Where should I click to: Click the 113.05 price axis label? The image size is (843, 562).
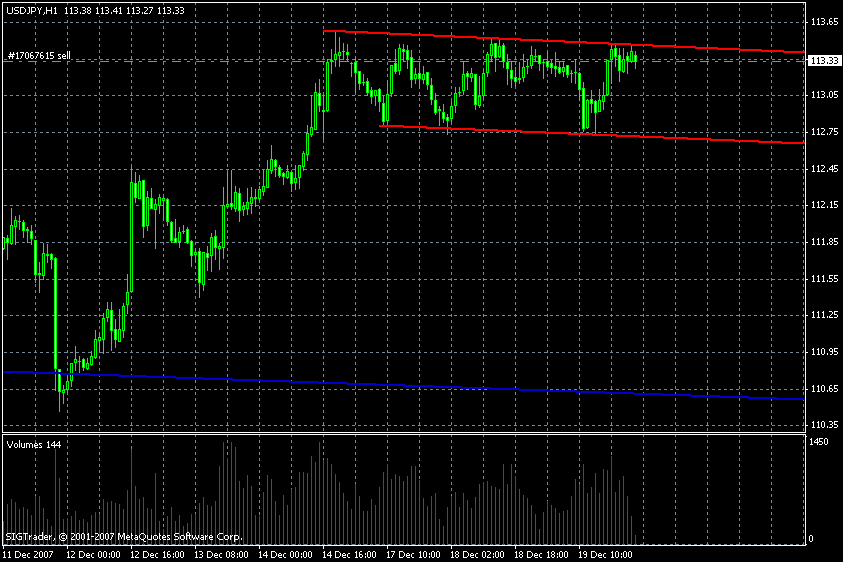click(824, 95)
